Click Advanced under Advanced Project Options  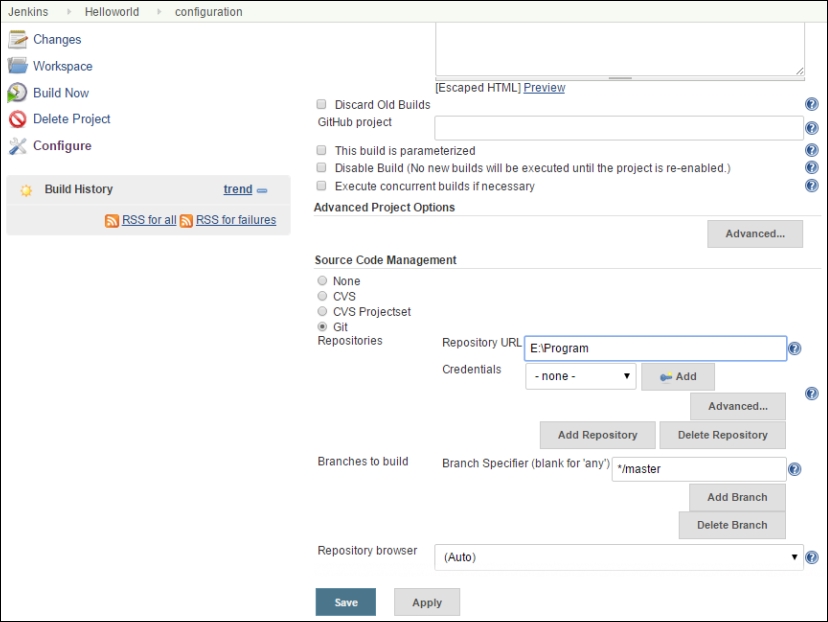click(x=755, y=234)
